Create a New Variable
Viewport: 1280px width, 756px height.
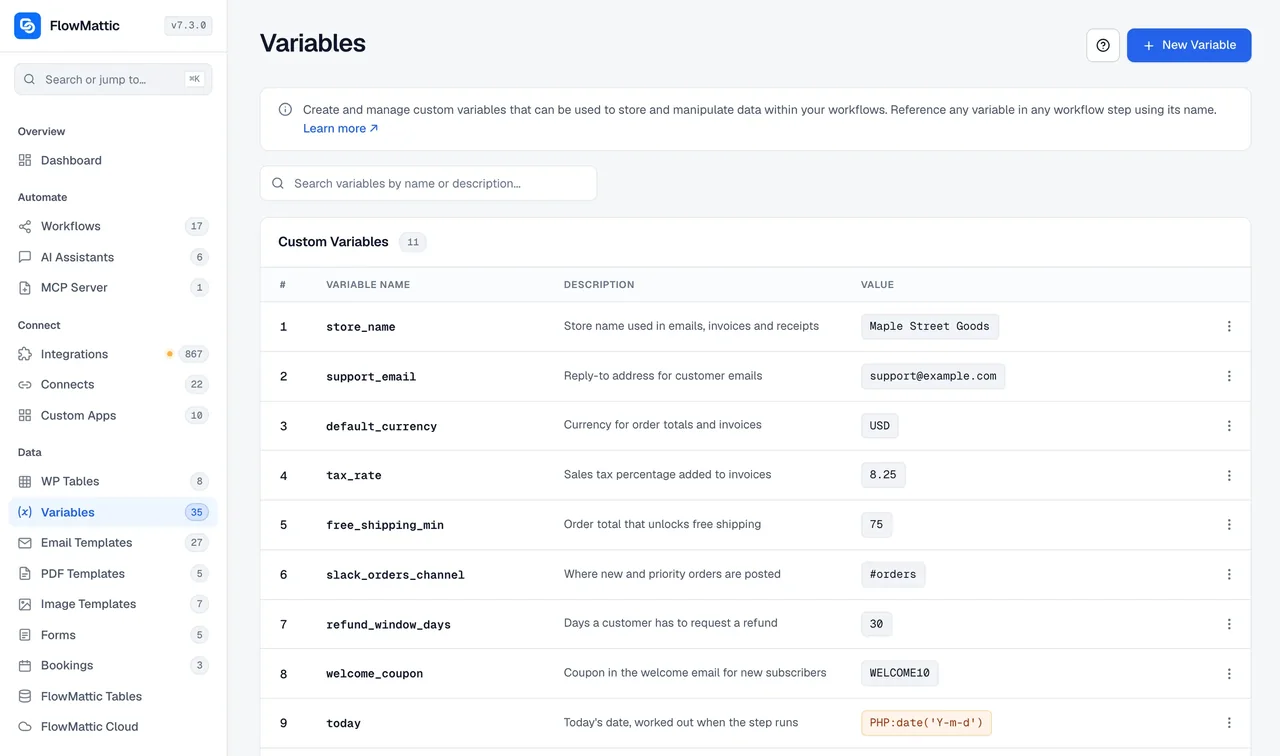tap(1189, 45)
